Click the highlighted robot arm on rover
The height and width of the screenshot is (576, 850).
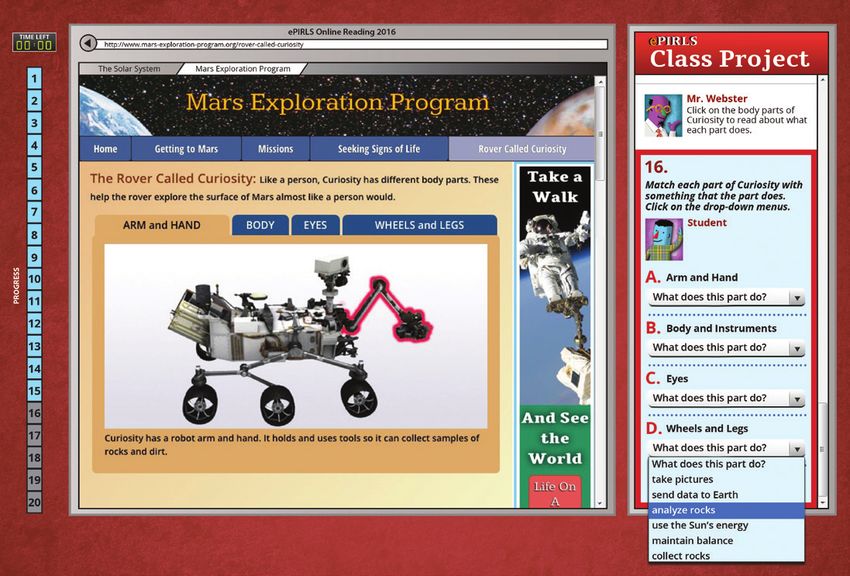click(388, 311)
